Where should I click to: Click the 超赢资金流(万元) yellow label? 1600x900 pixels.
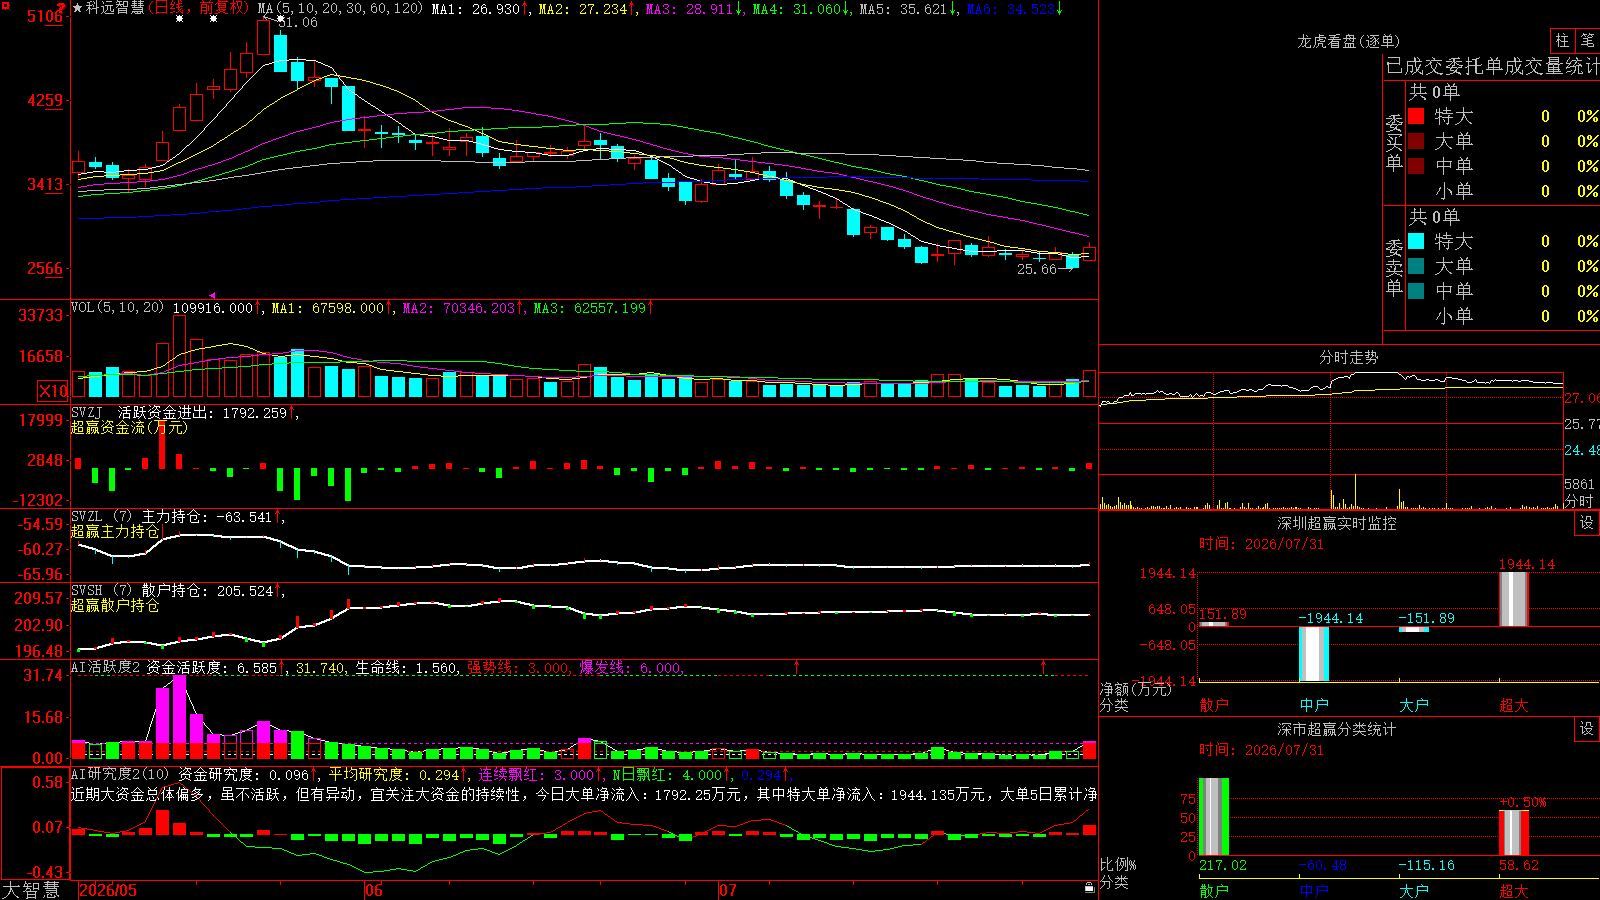point(129,427)
